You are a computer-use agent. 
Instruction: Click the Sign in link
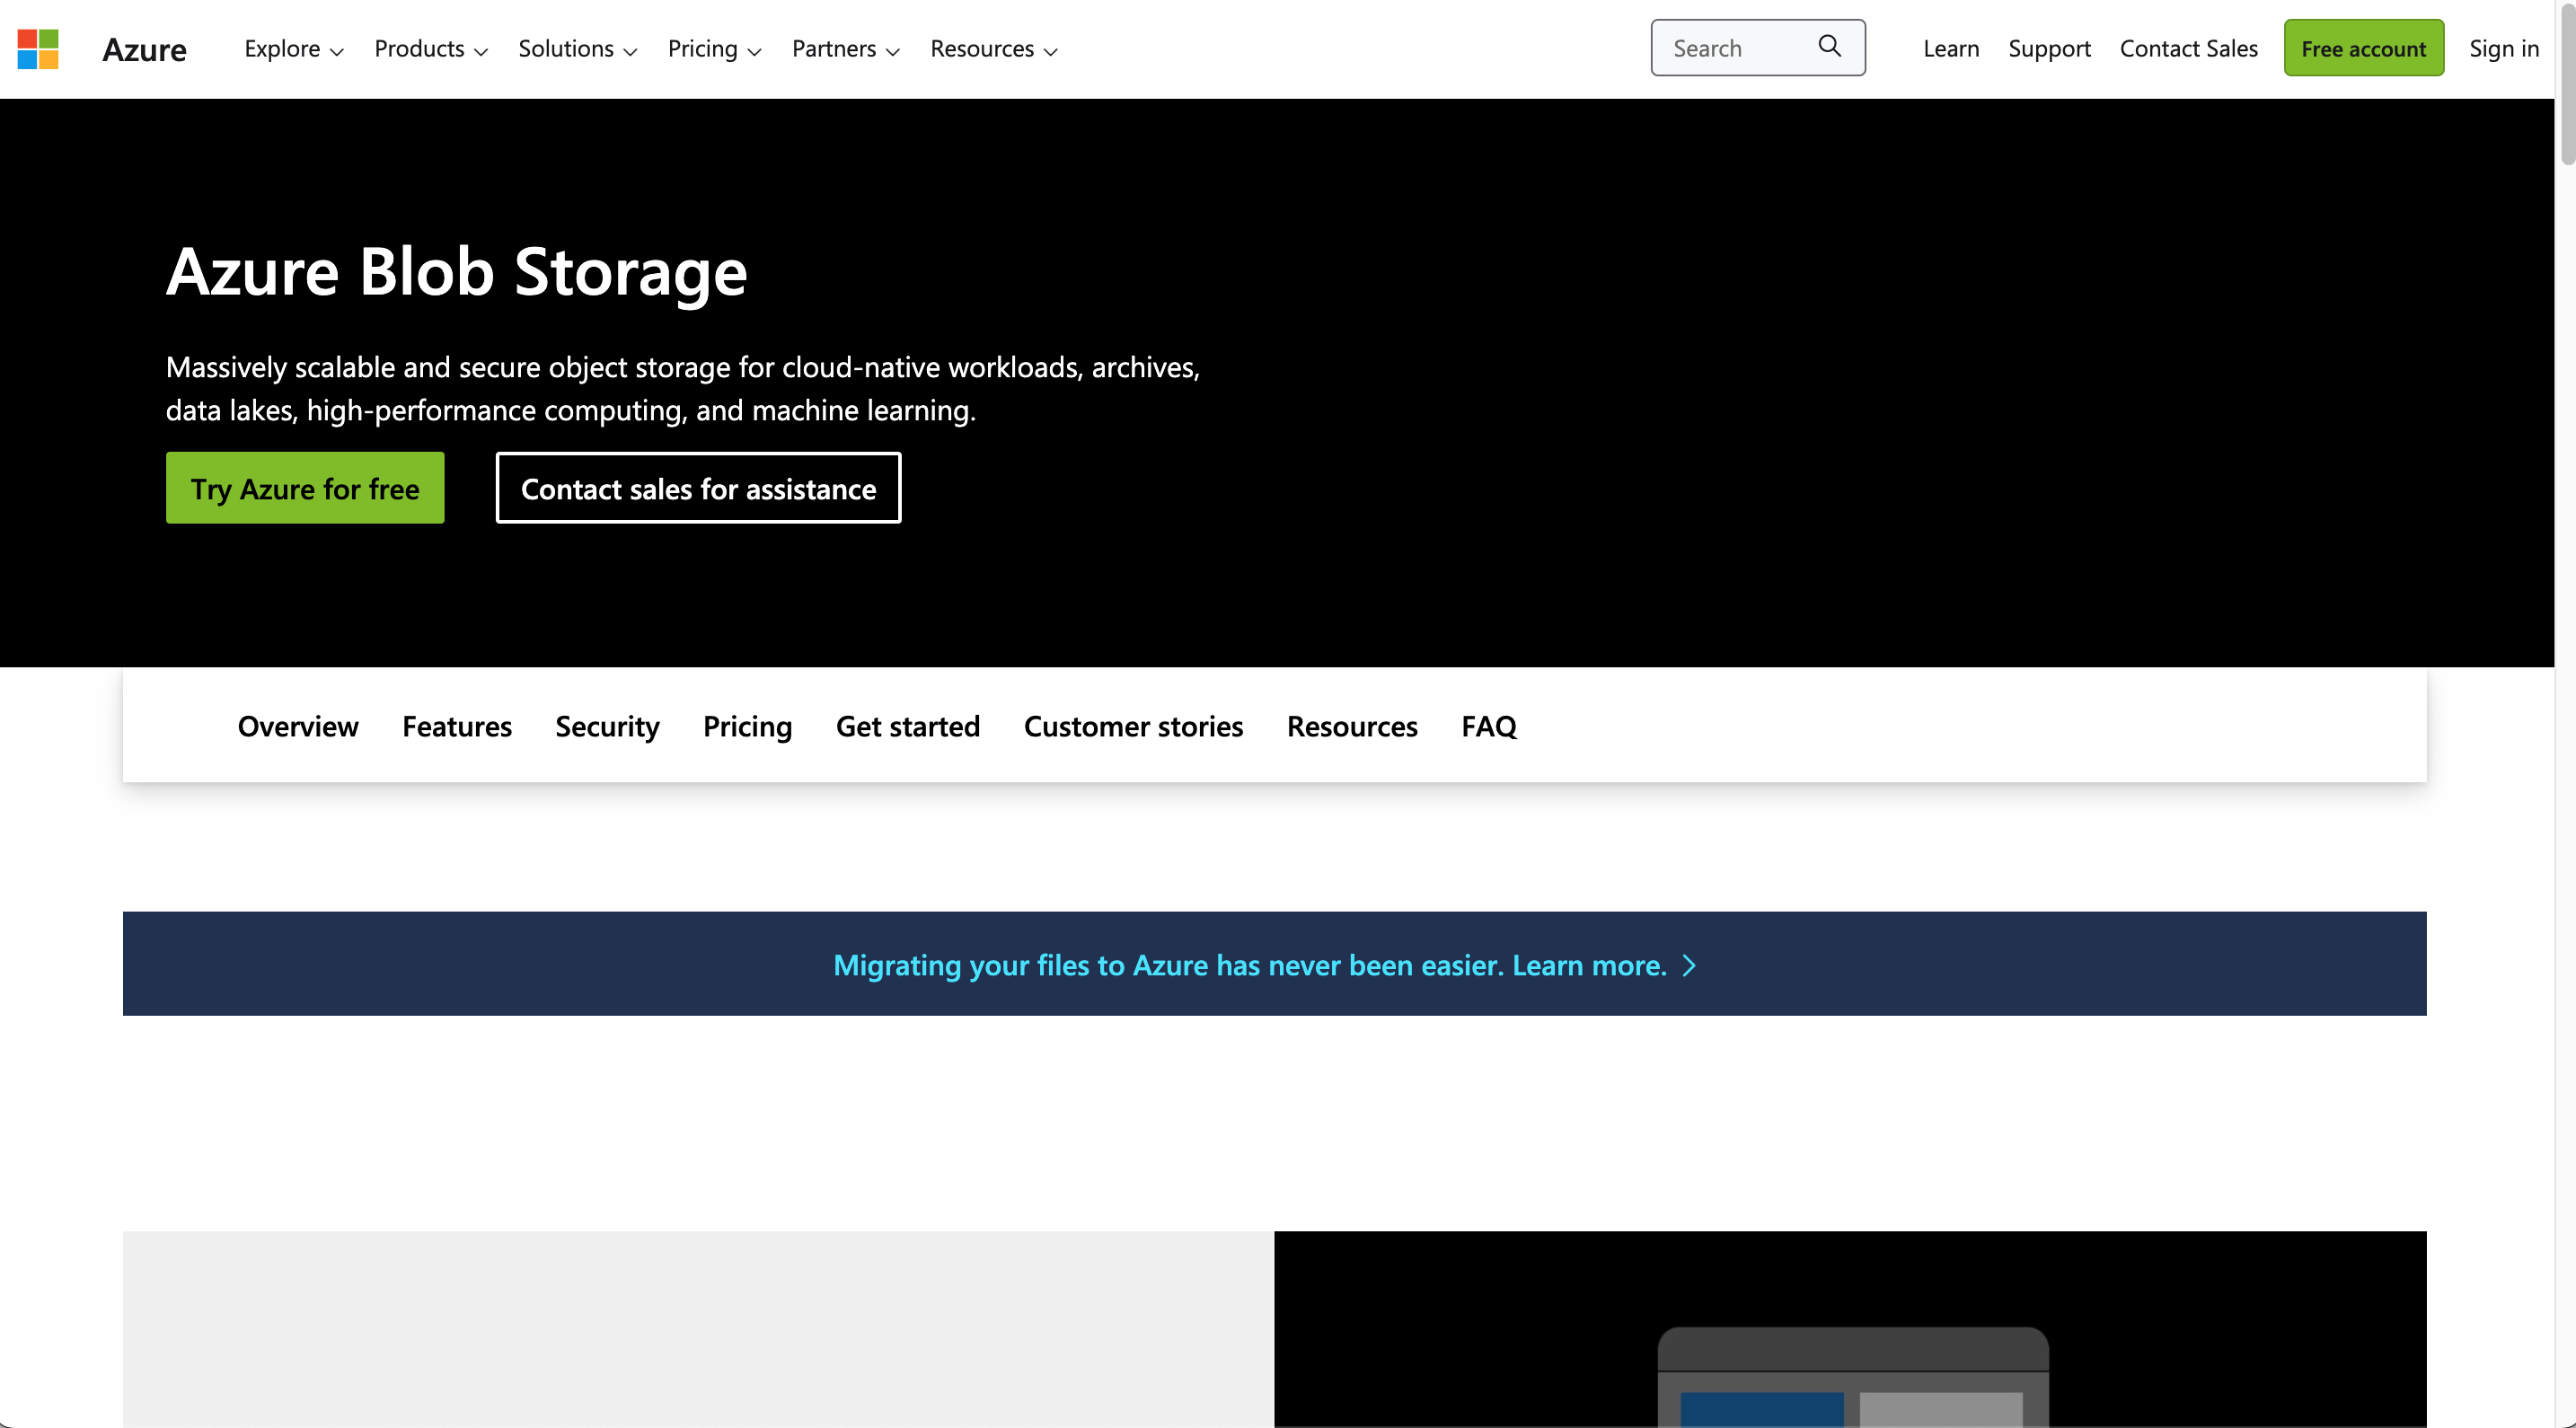pos(2503,49)
